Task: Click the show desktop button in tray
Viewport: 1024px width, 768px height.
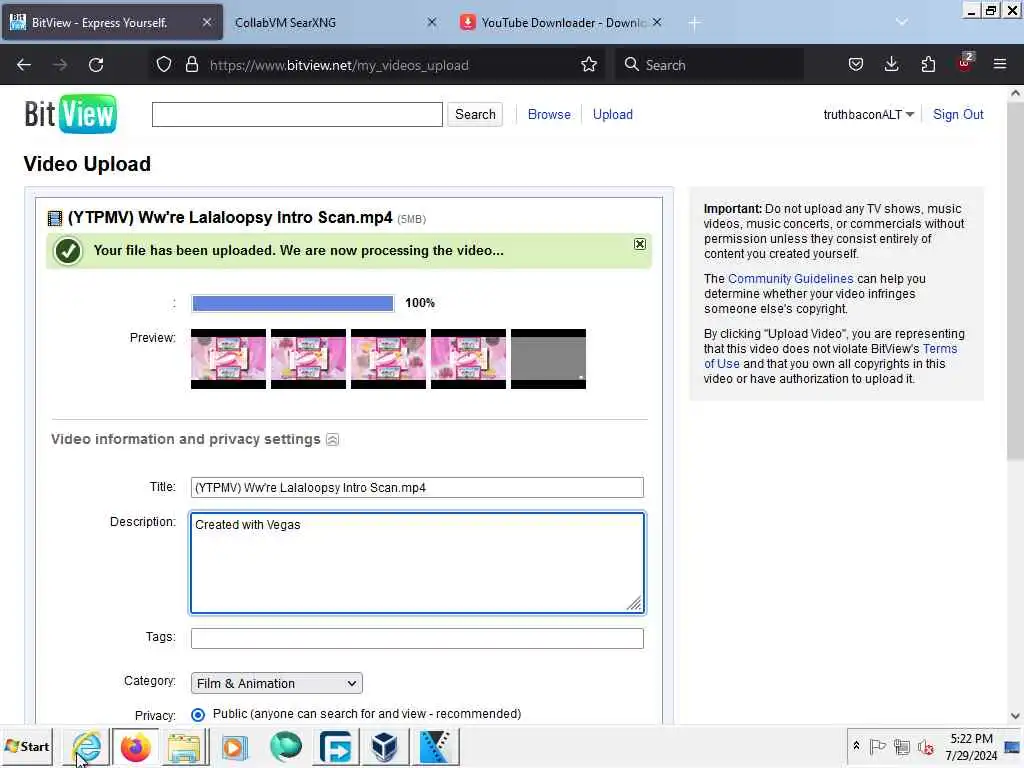Action: 1014,746
